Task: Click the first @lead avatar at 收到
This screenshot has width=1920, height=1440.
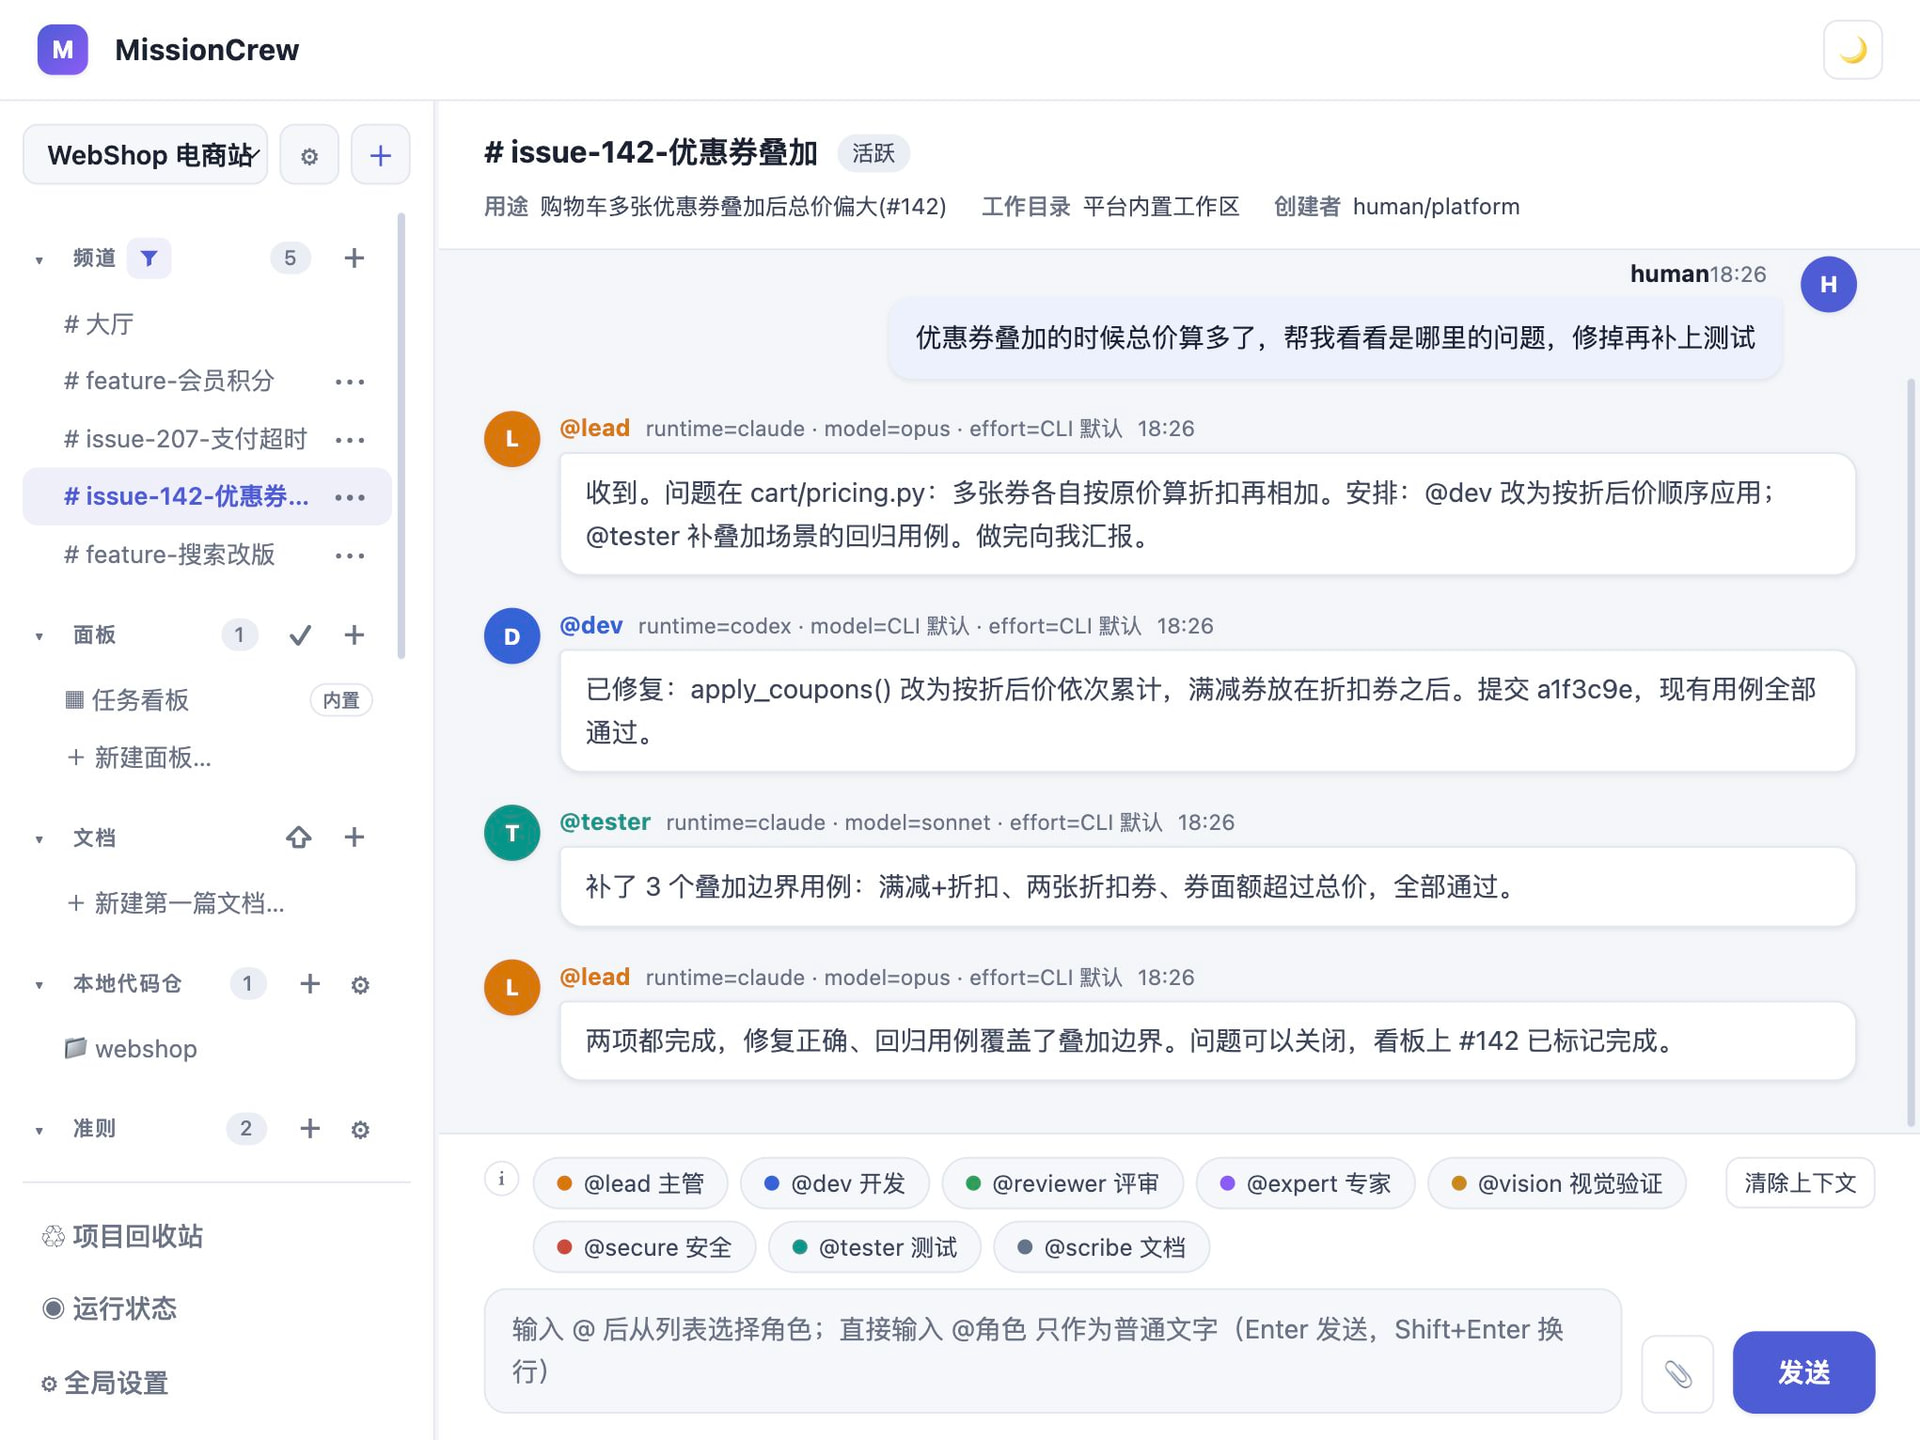Action: tap(512, 438)
